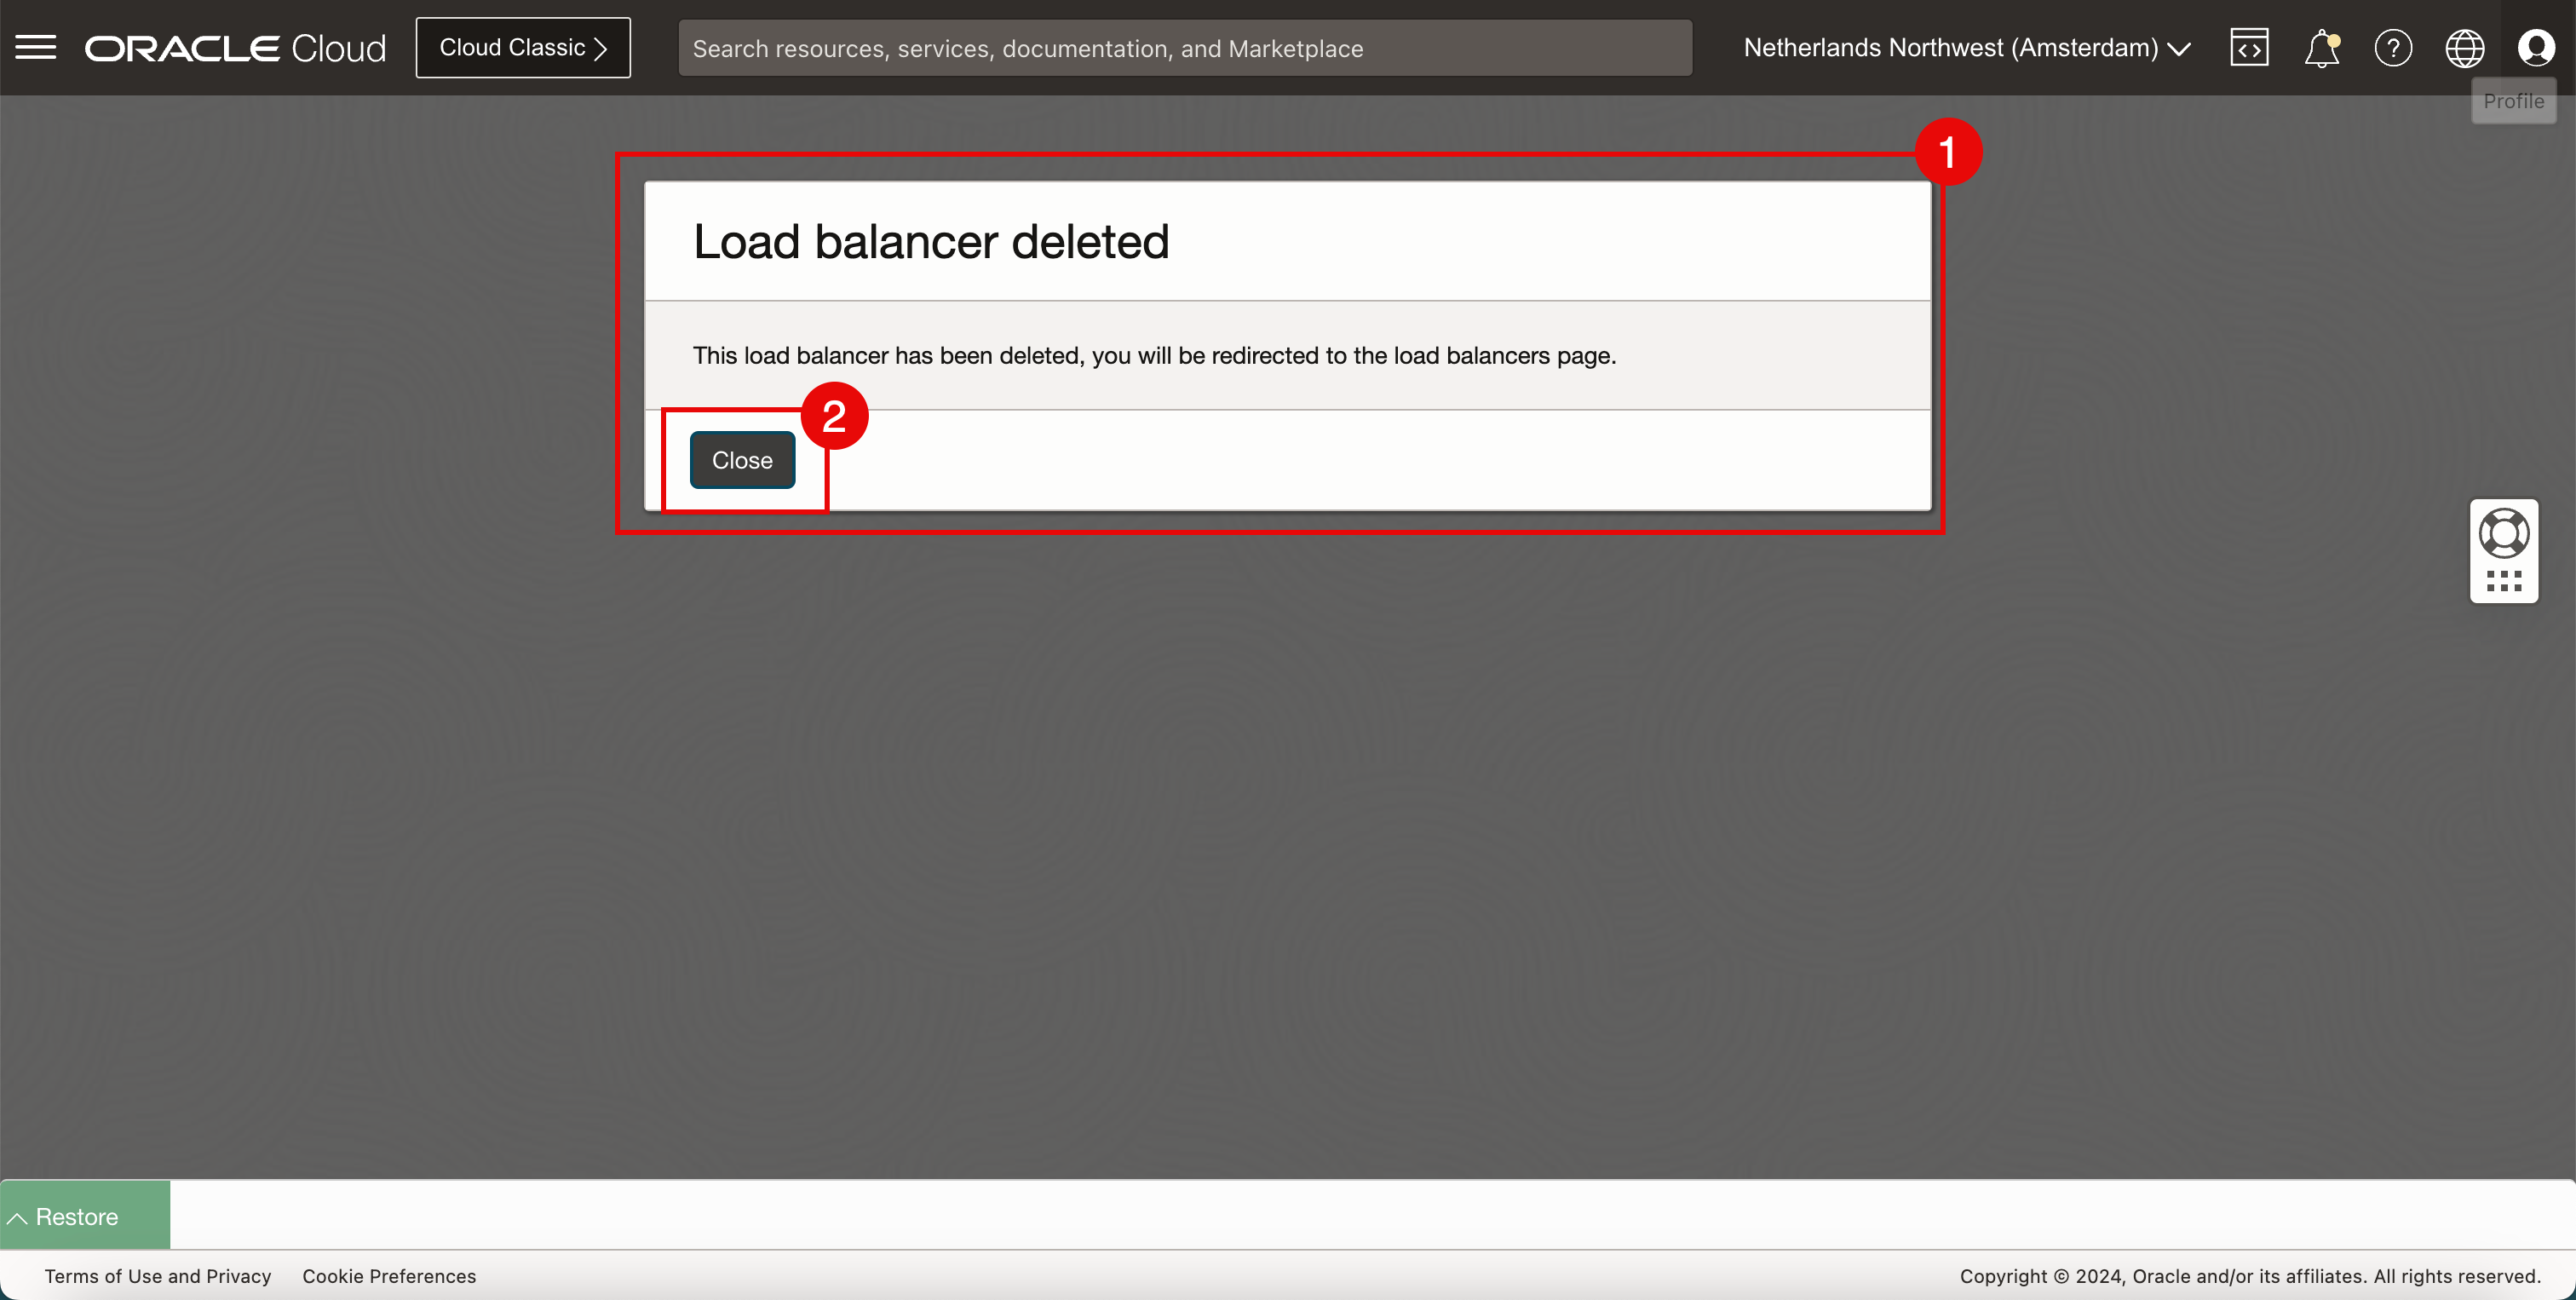
Task: Click the grid dots below the support icon
Action: pos(2503,581)
